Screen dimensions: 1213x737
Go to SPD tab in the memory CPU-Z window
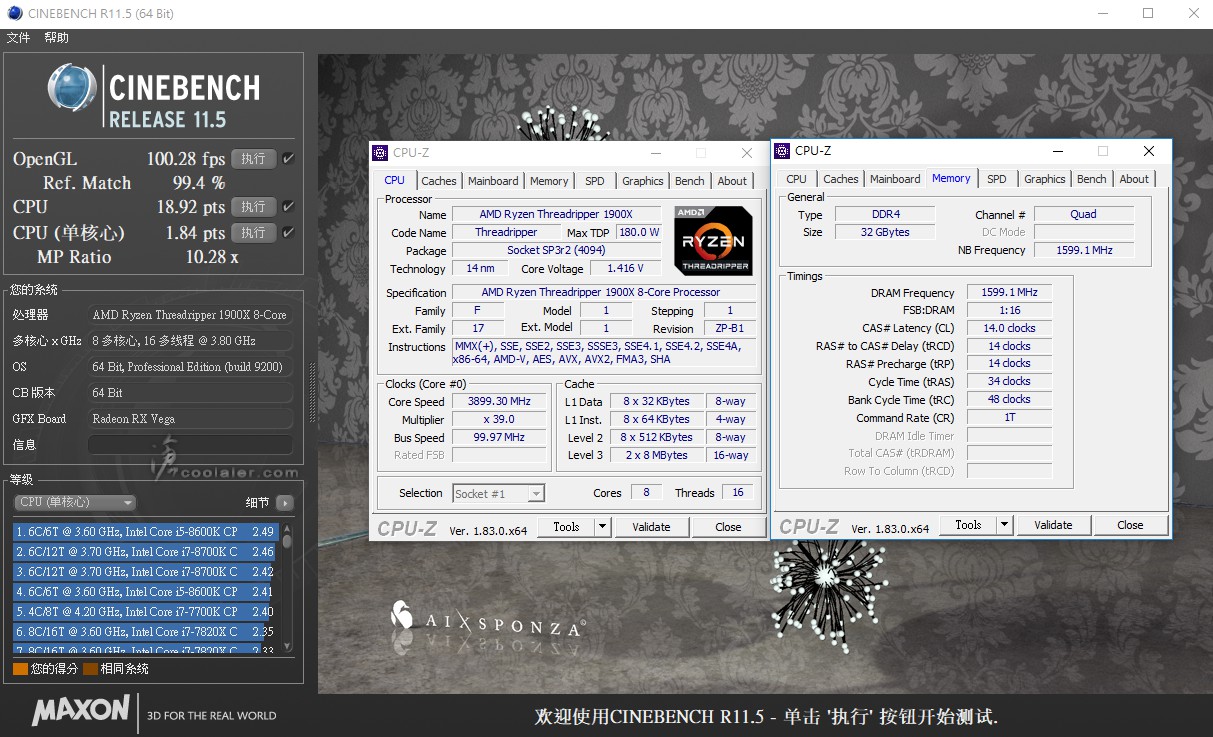coord(997,179)
